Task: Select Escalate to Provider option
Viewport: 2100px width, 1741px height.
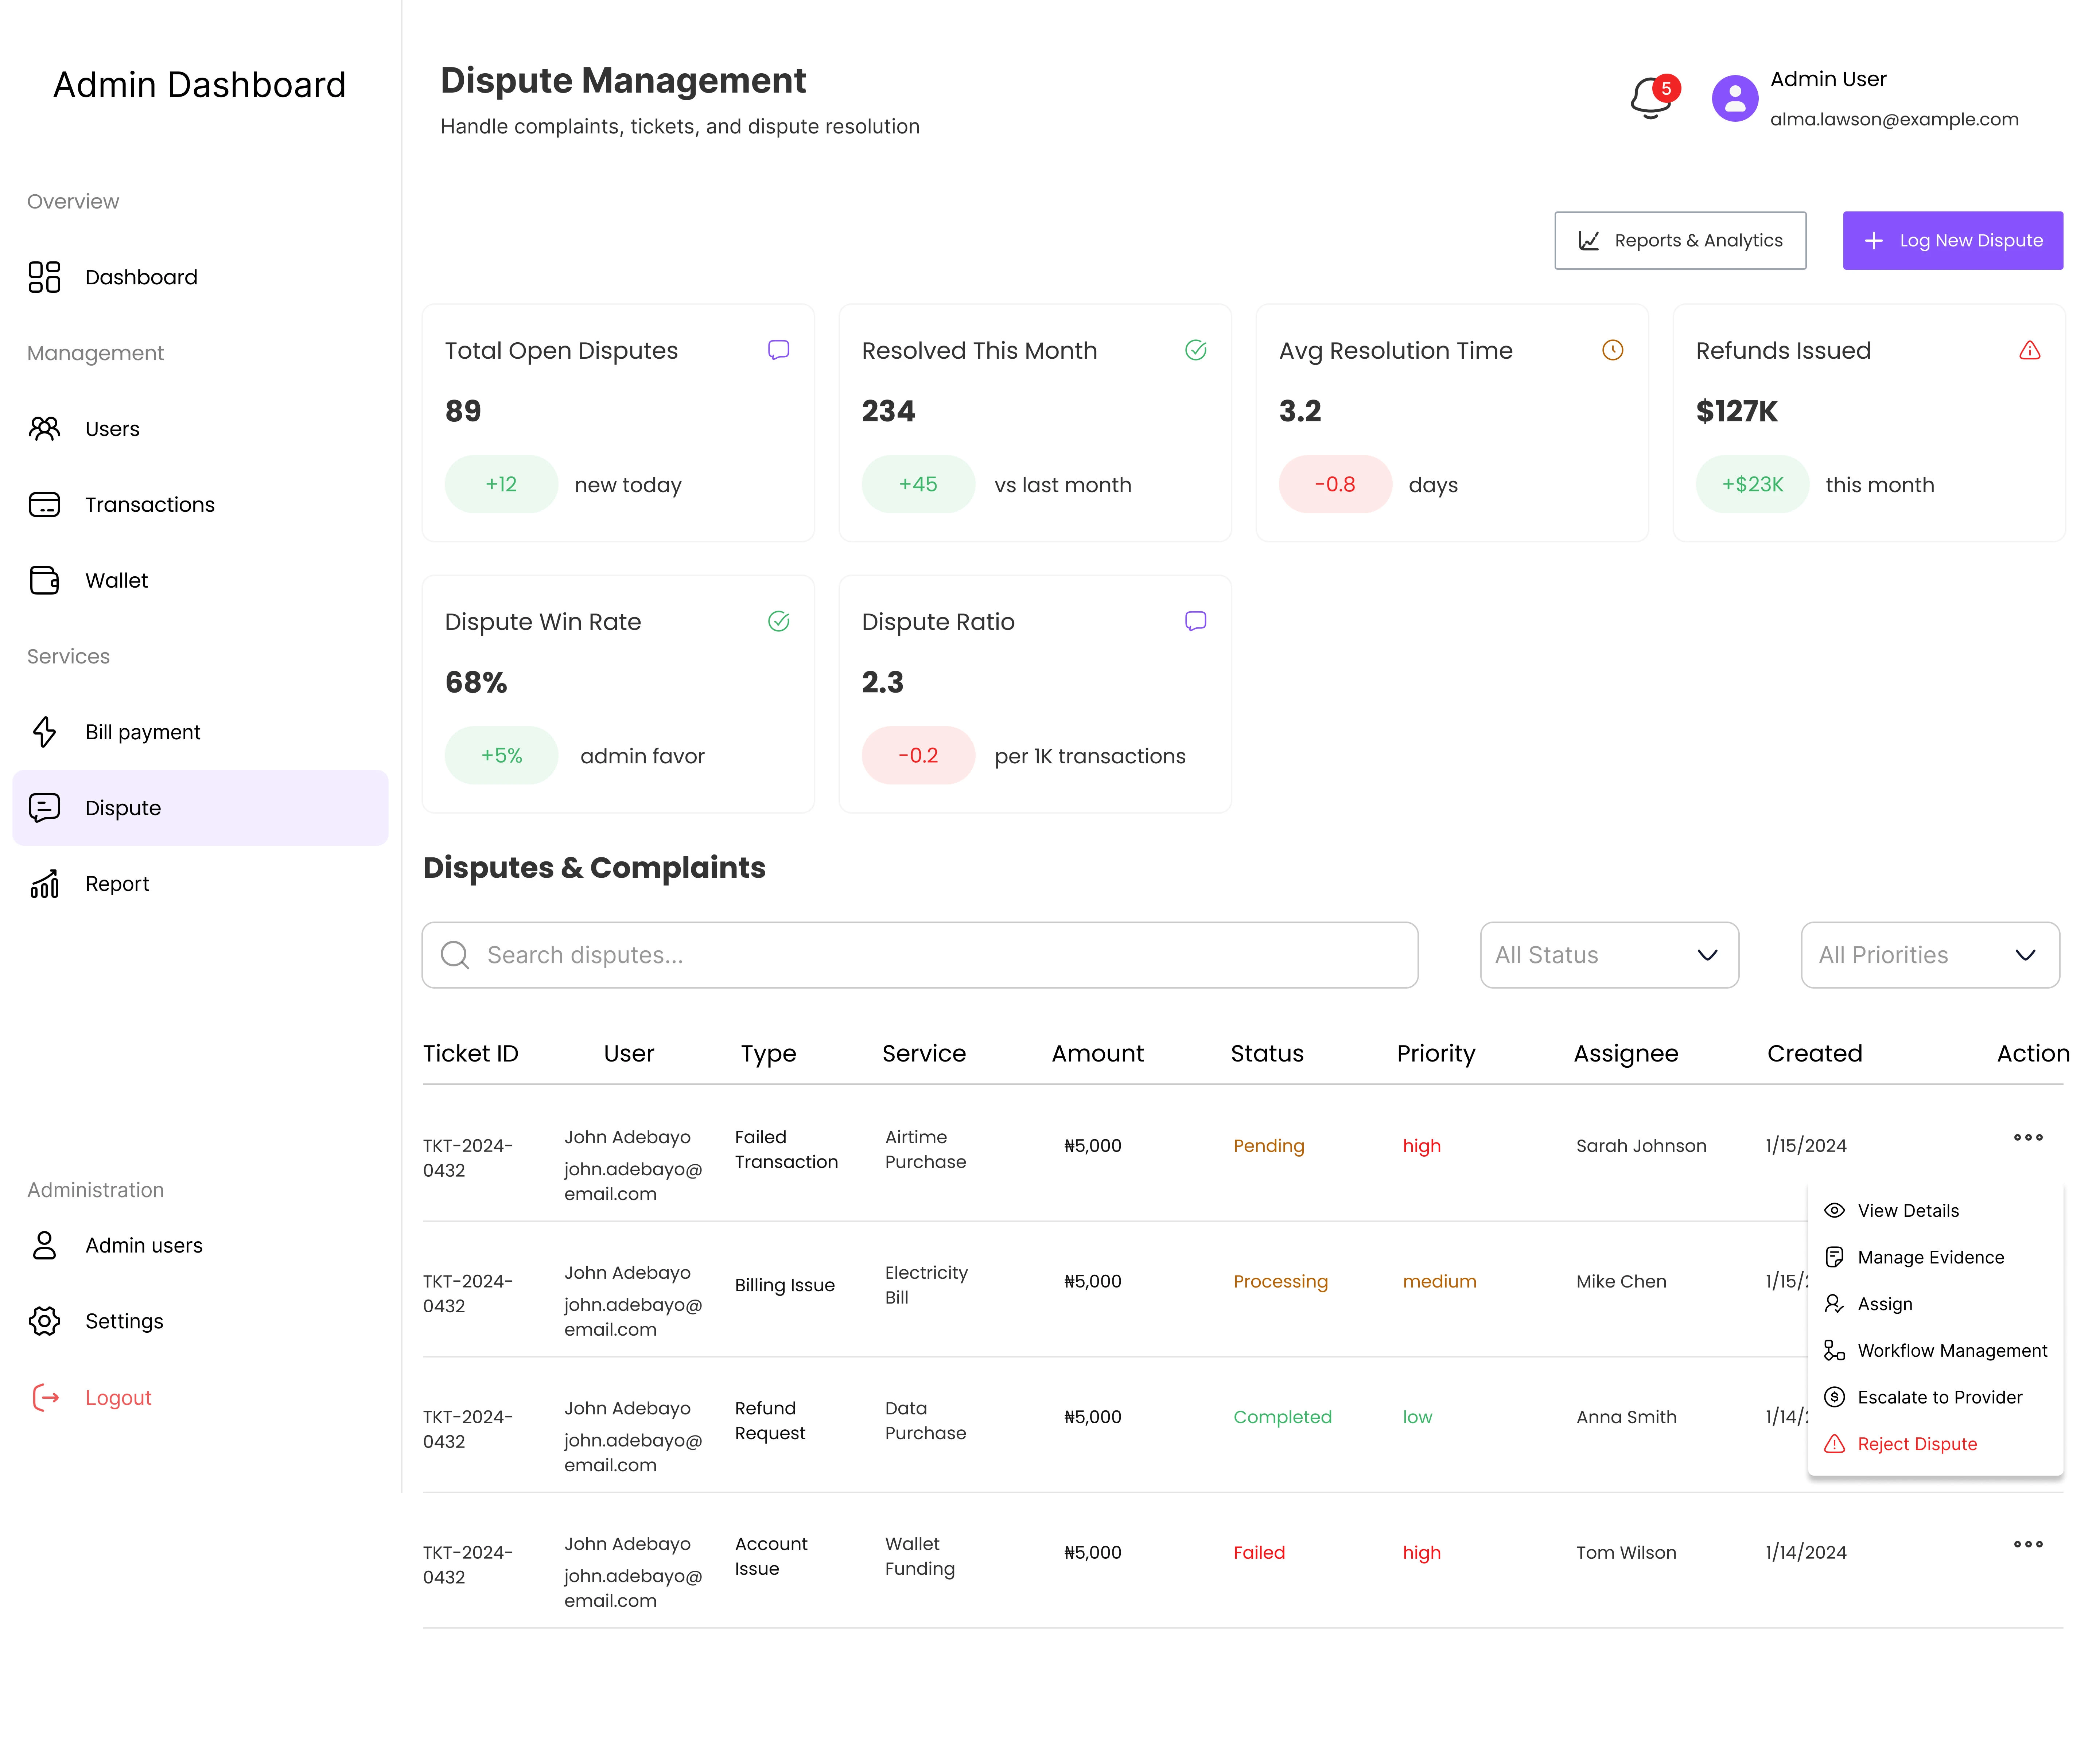Action: [x=1939, y=1397]
